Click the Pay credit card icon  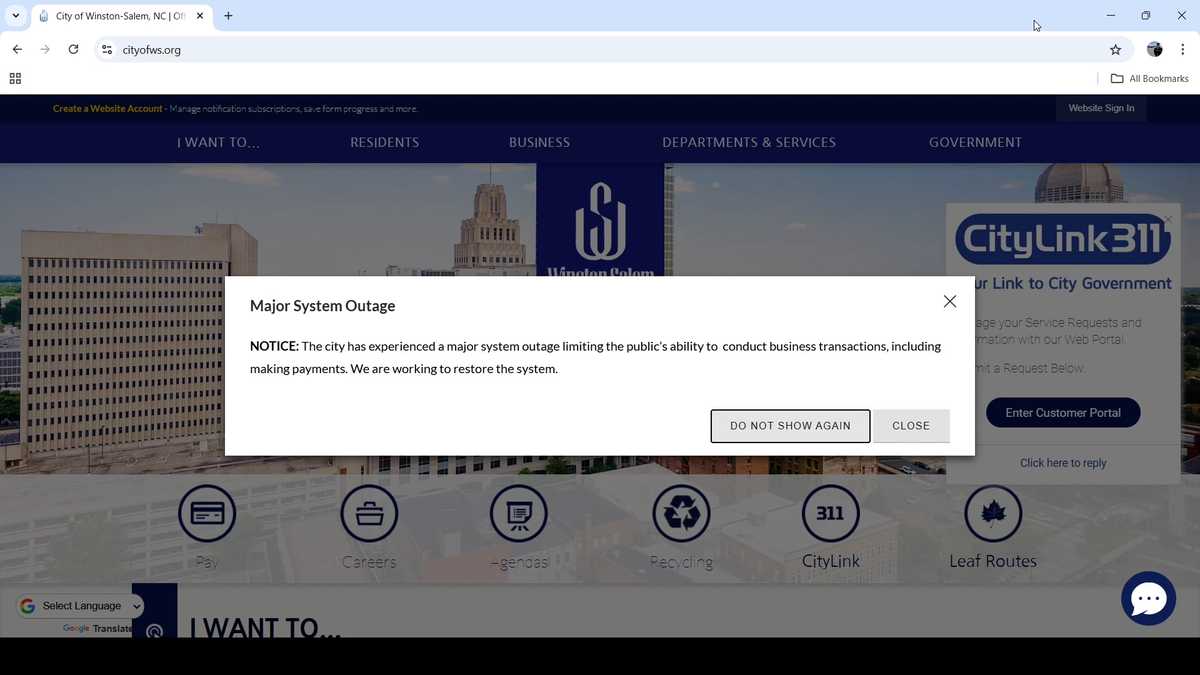pos(207,513)
